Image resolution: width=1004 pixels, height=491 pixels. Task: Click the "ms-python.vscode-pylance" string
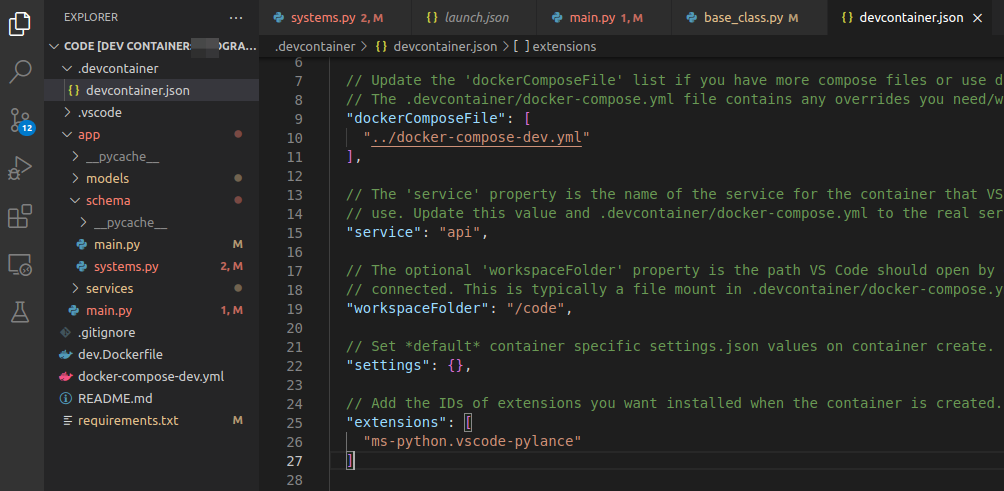473,442
